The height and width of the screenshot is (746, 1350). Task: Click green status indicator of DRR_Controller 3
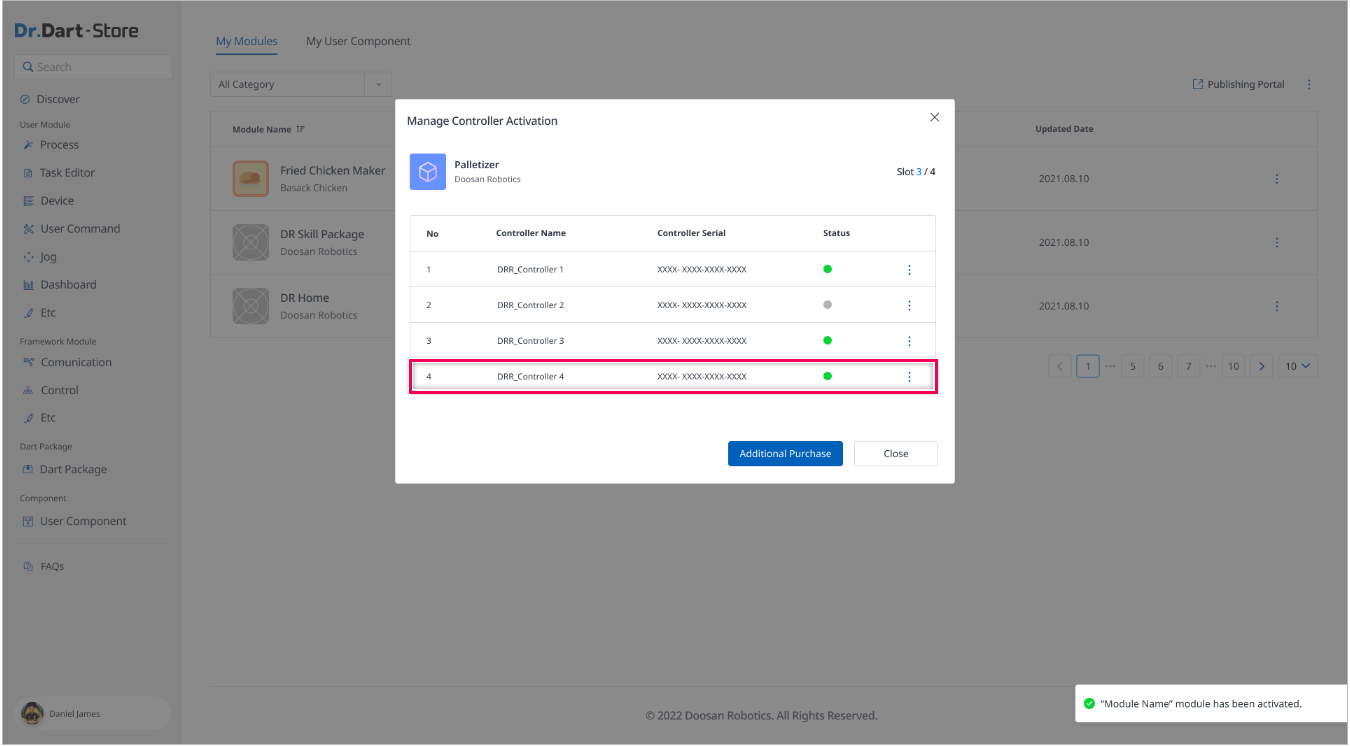827,341
